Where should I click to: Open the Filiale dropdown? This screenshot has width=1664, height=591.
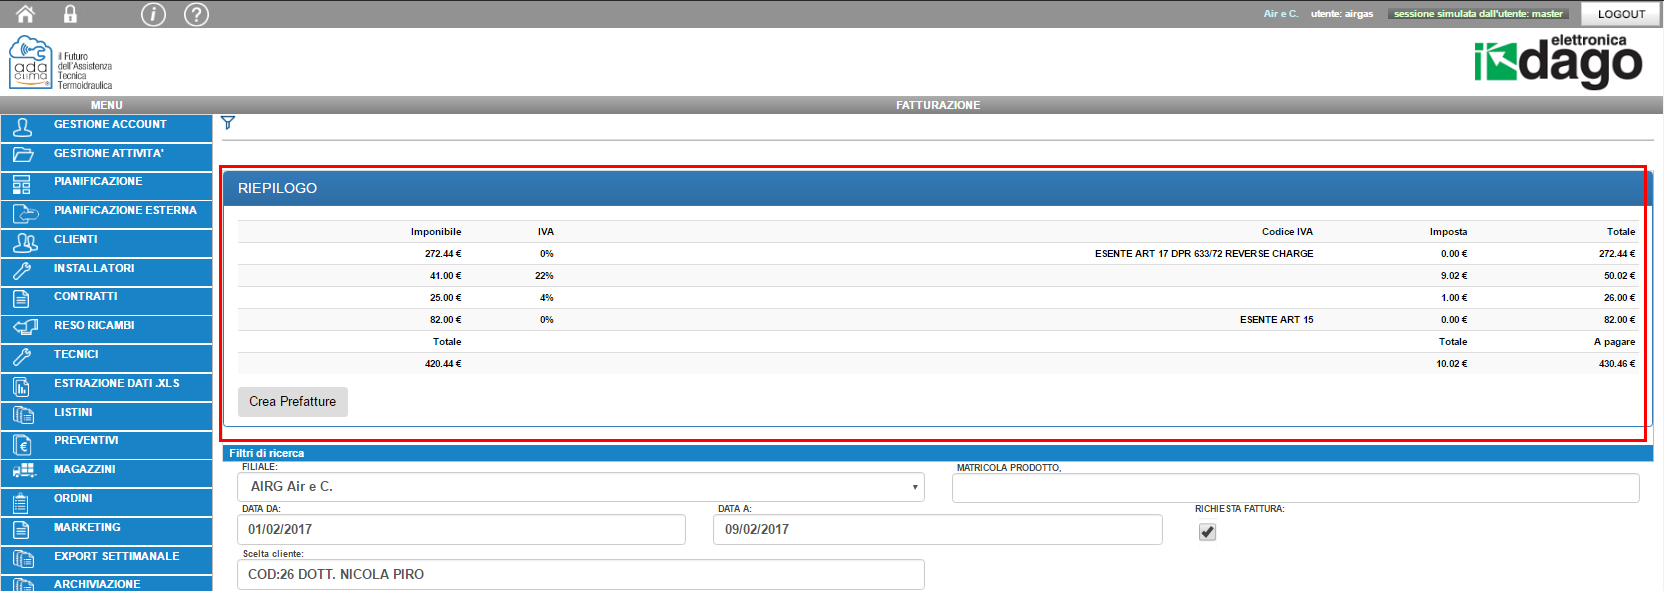point(581,487)
